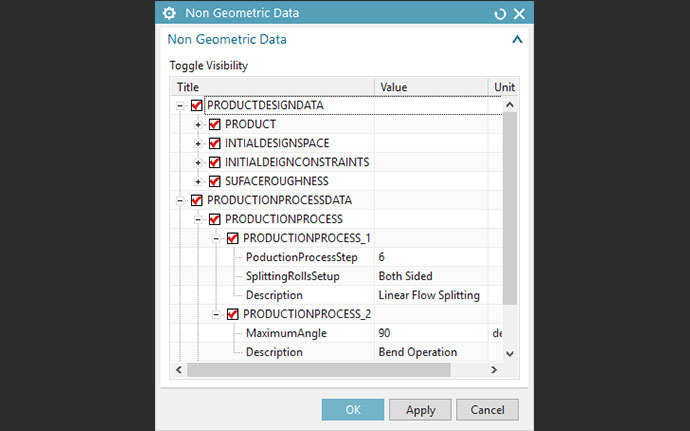
Task: Collapse the Non Geometric Data section chevron
Action: click(517, 40)
